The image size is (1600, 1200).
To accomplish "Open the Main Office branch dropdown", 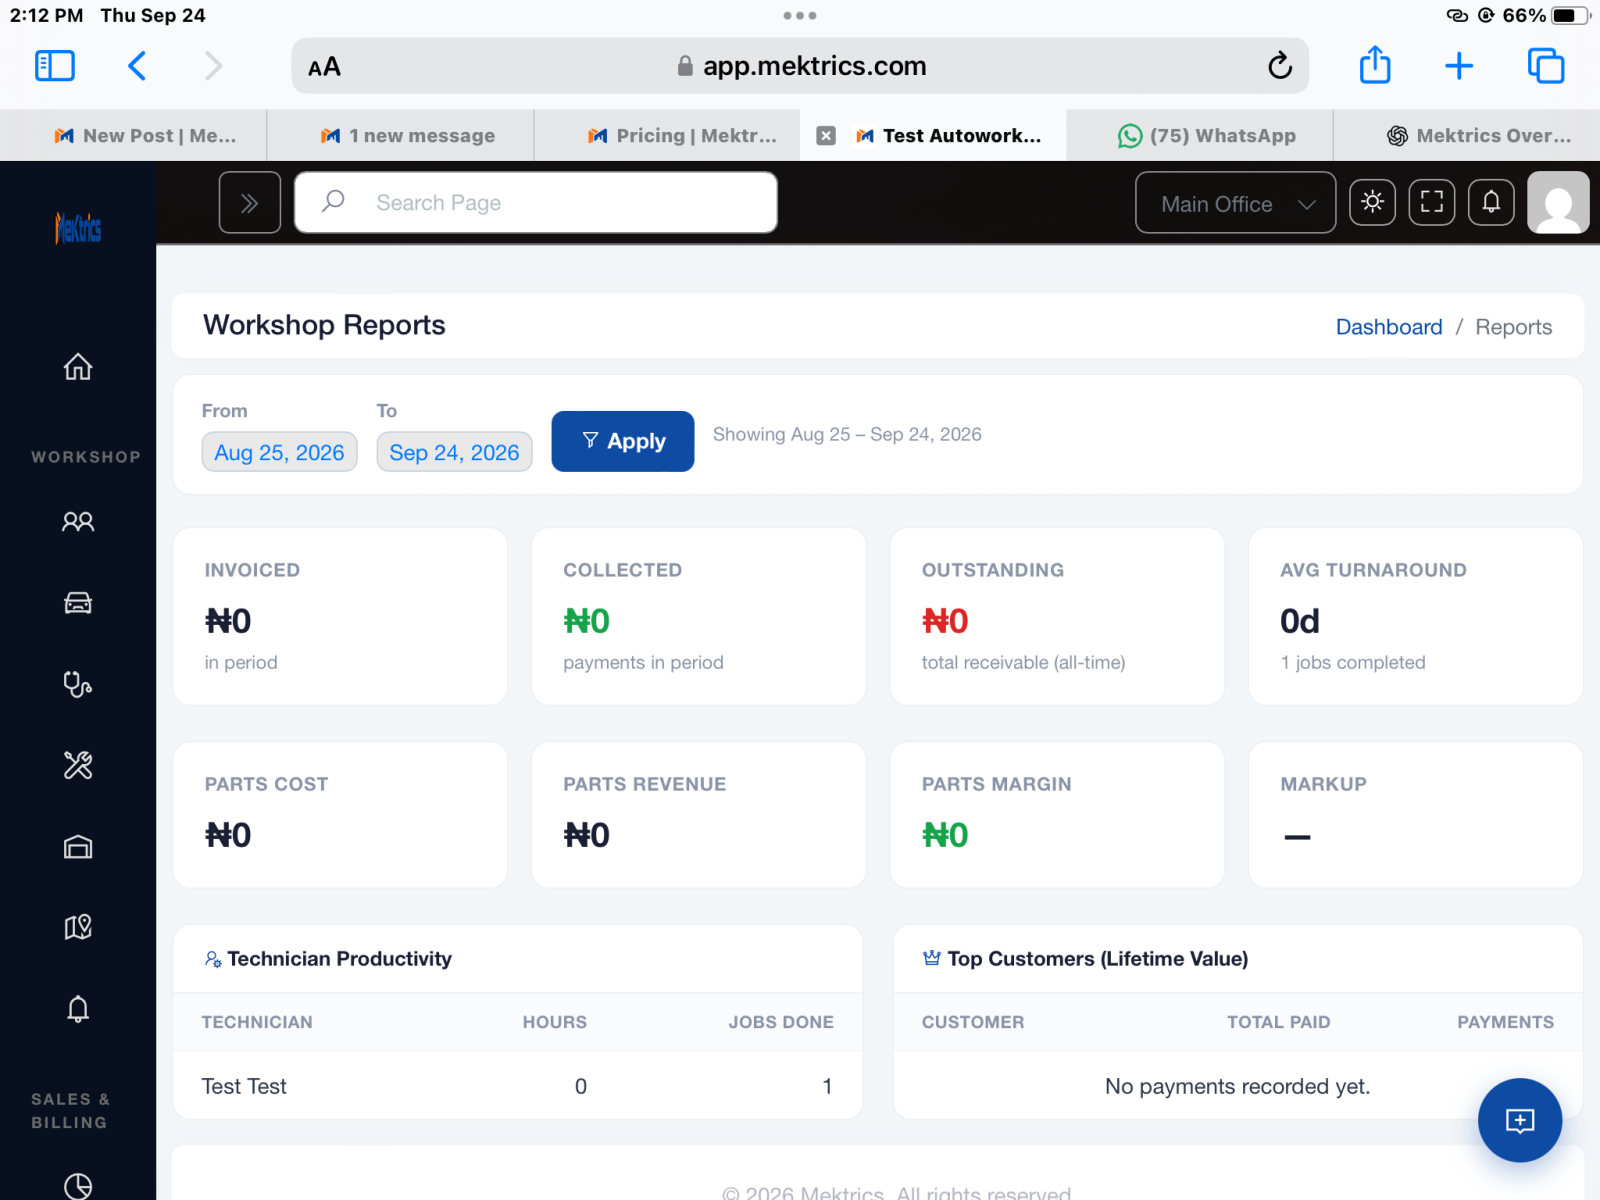I will pyautogui.click(x=1236, y=203).
